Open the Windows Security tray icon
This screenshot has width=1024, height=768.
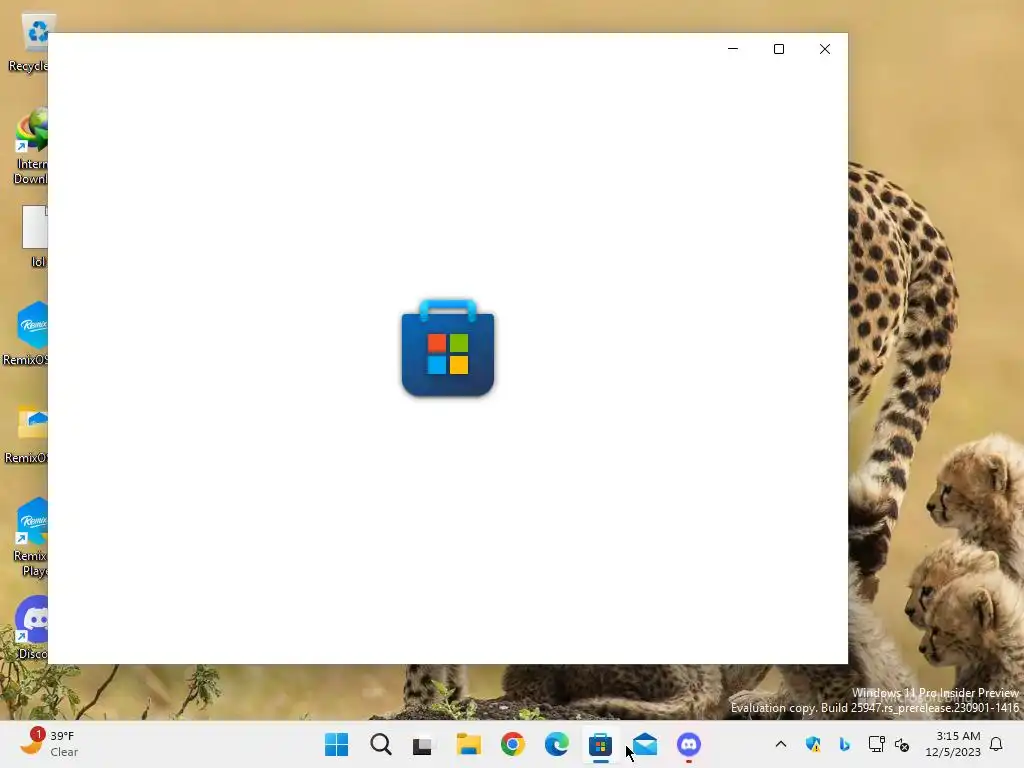coord(813,744)
